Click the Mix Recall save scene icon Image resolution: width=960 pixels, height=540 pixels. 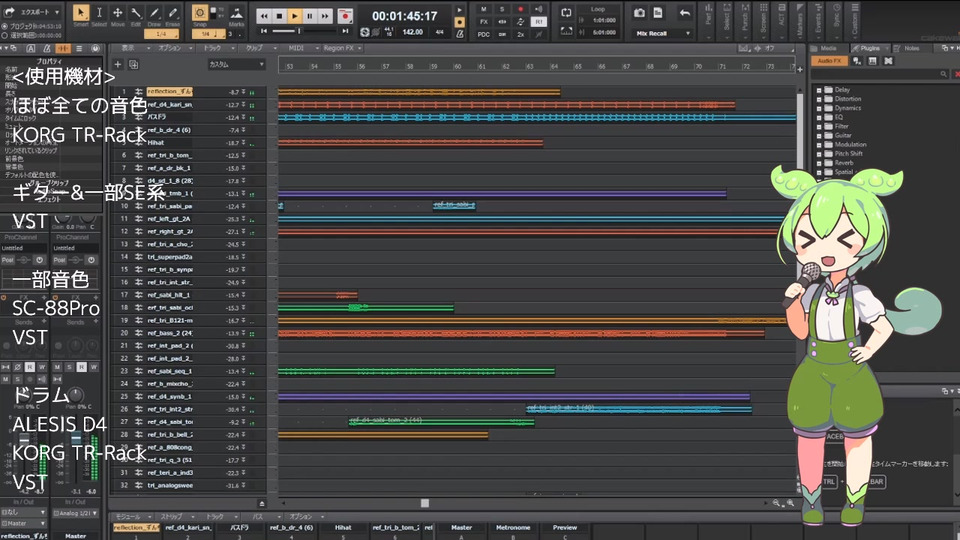[x=658, y=13]
